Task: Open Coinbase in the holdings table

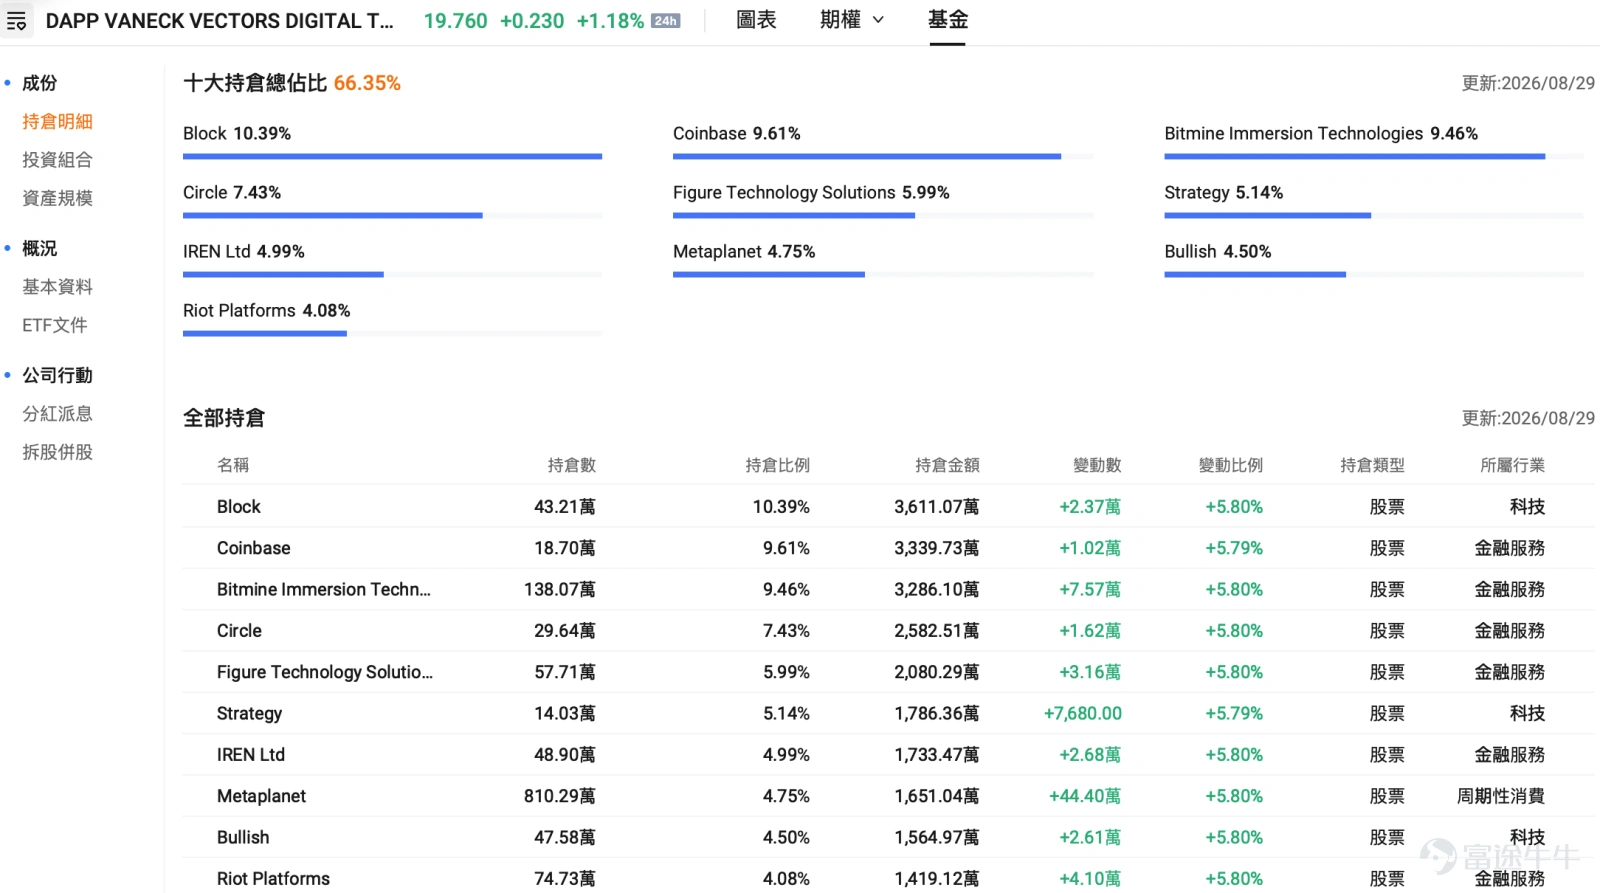Action: tap(253, 548)
